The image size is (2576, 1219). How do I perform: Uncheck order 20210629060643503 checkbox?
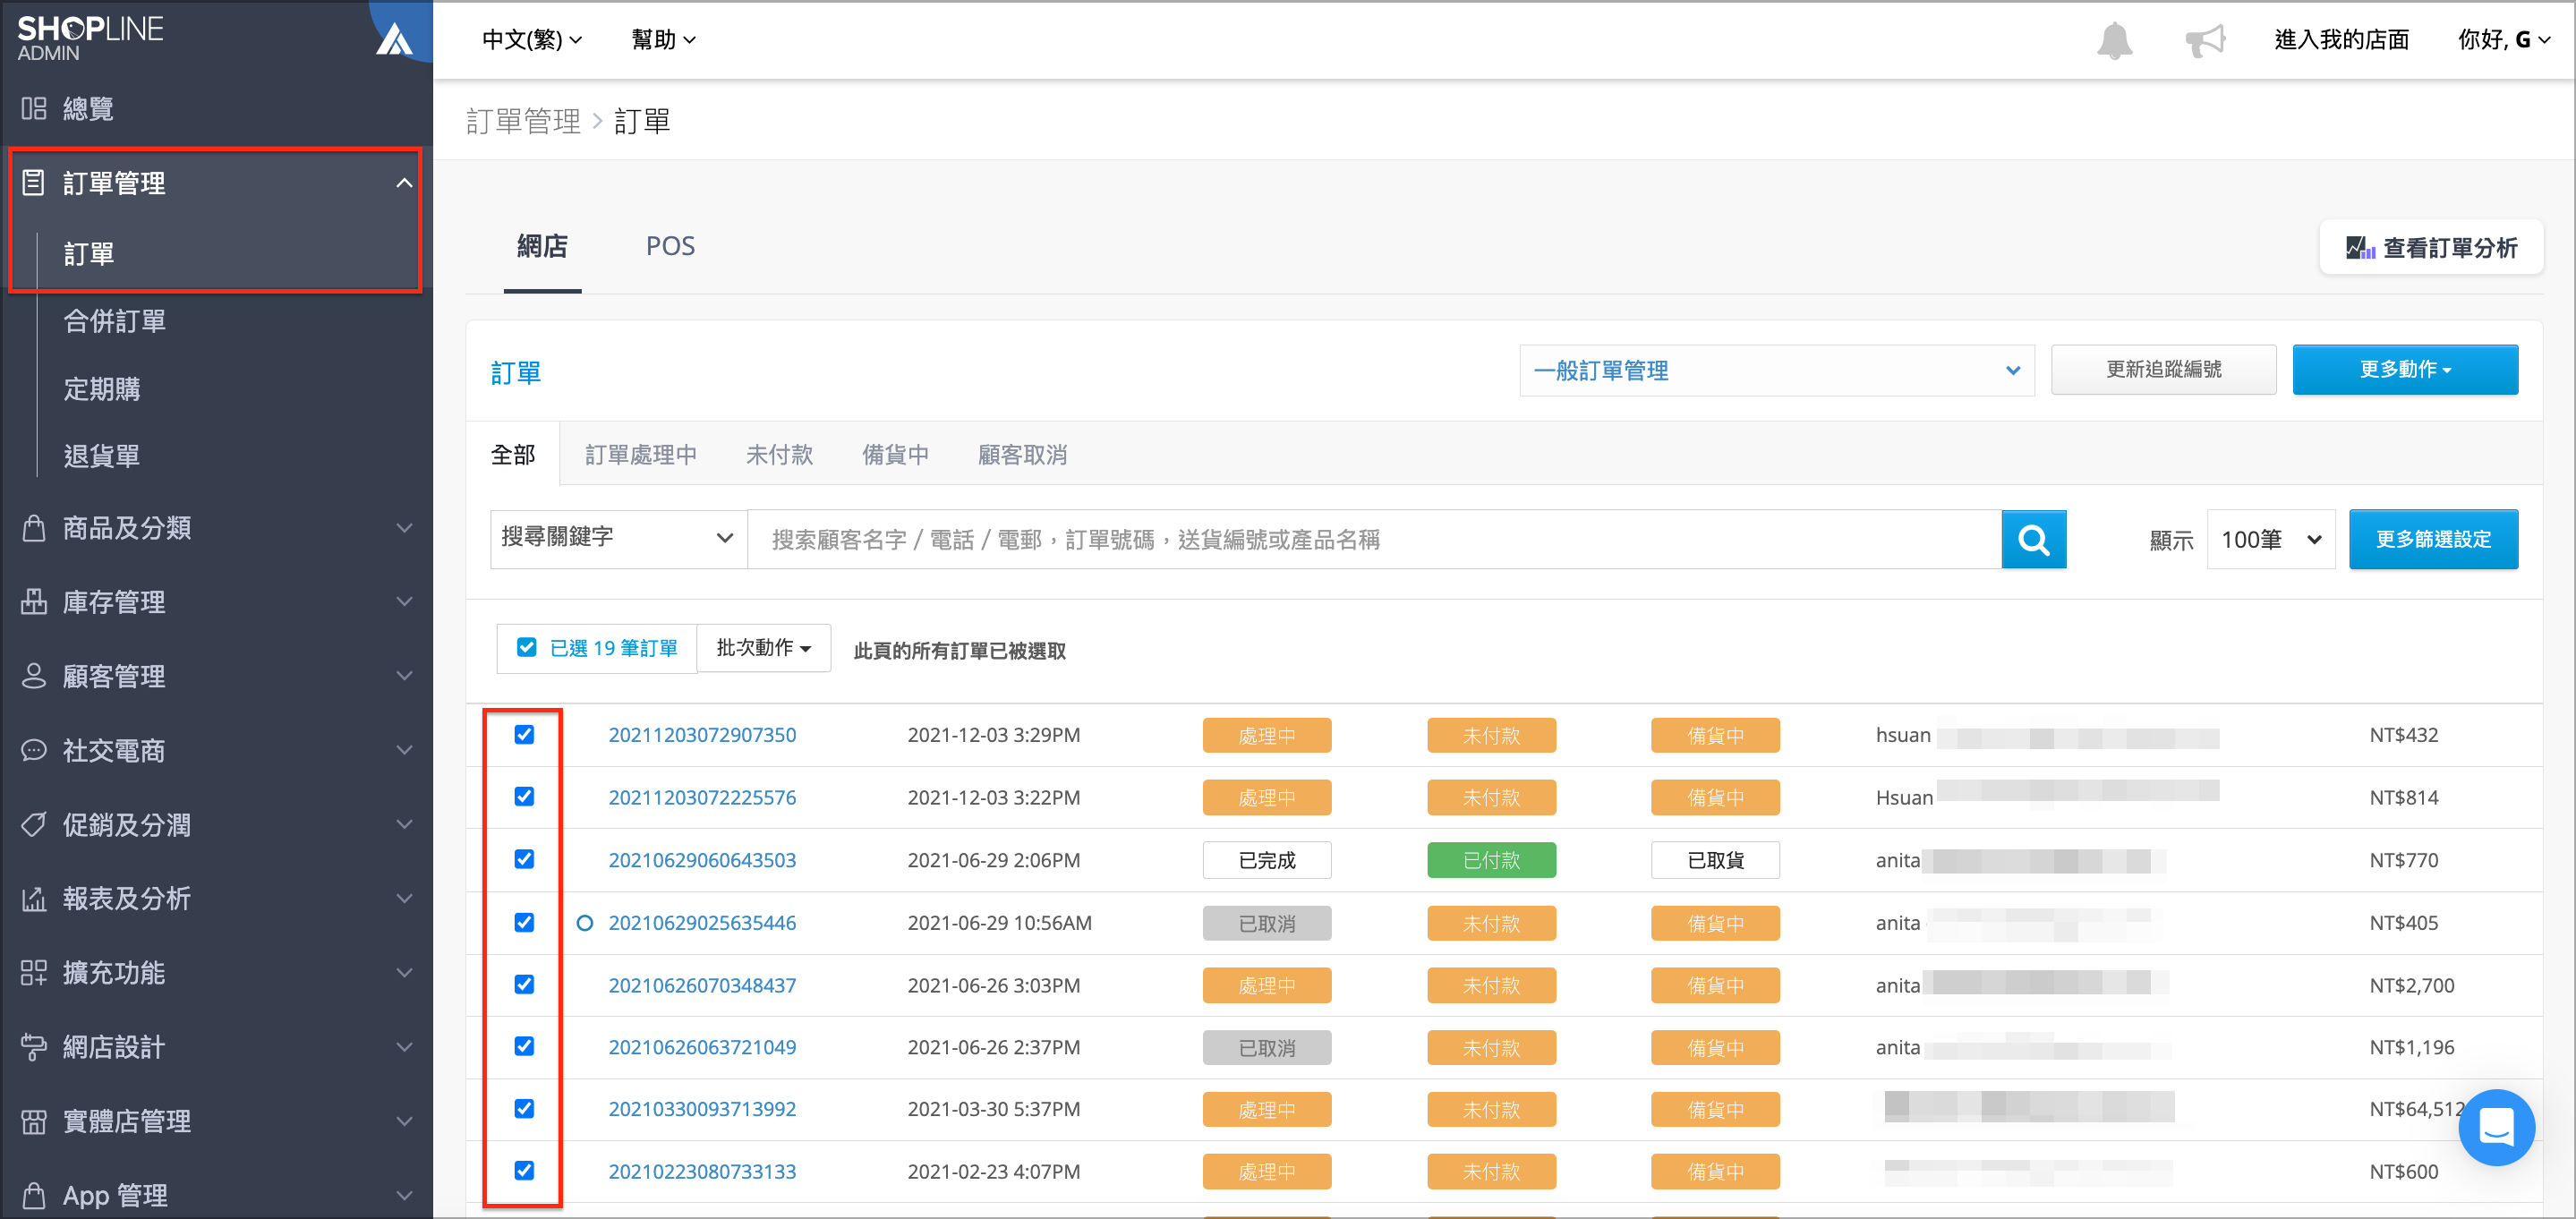click(x=524, y=860)
